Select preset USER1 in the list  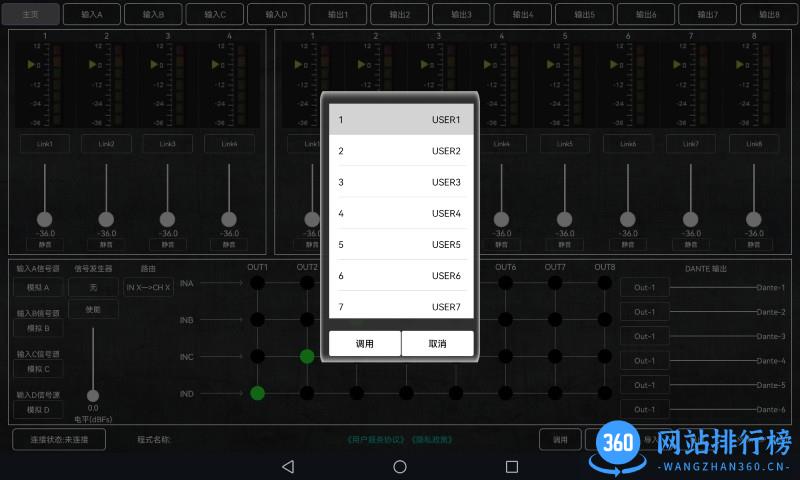pos(401,119)
